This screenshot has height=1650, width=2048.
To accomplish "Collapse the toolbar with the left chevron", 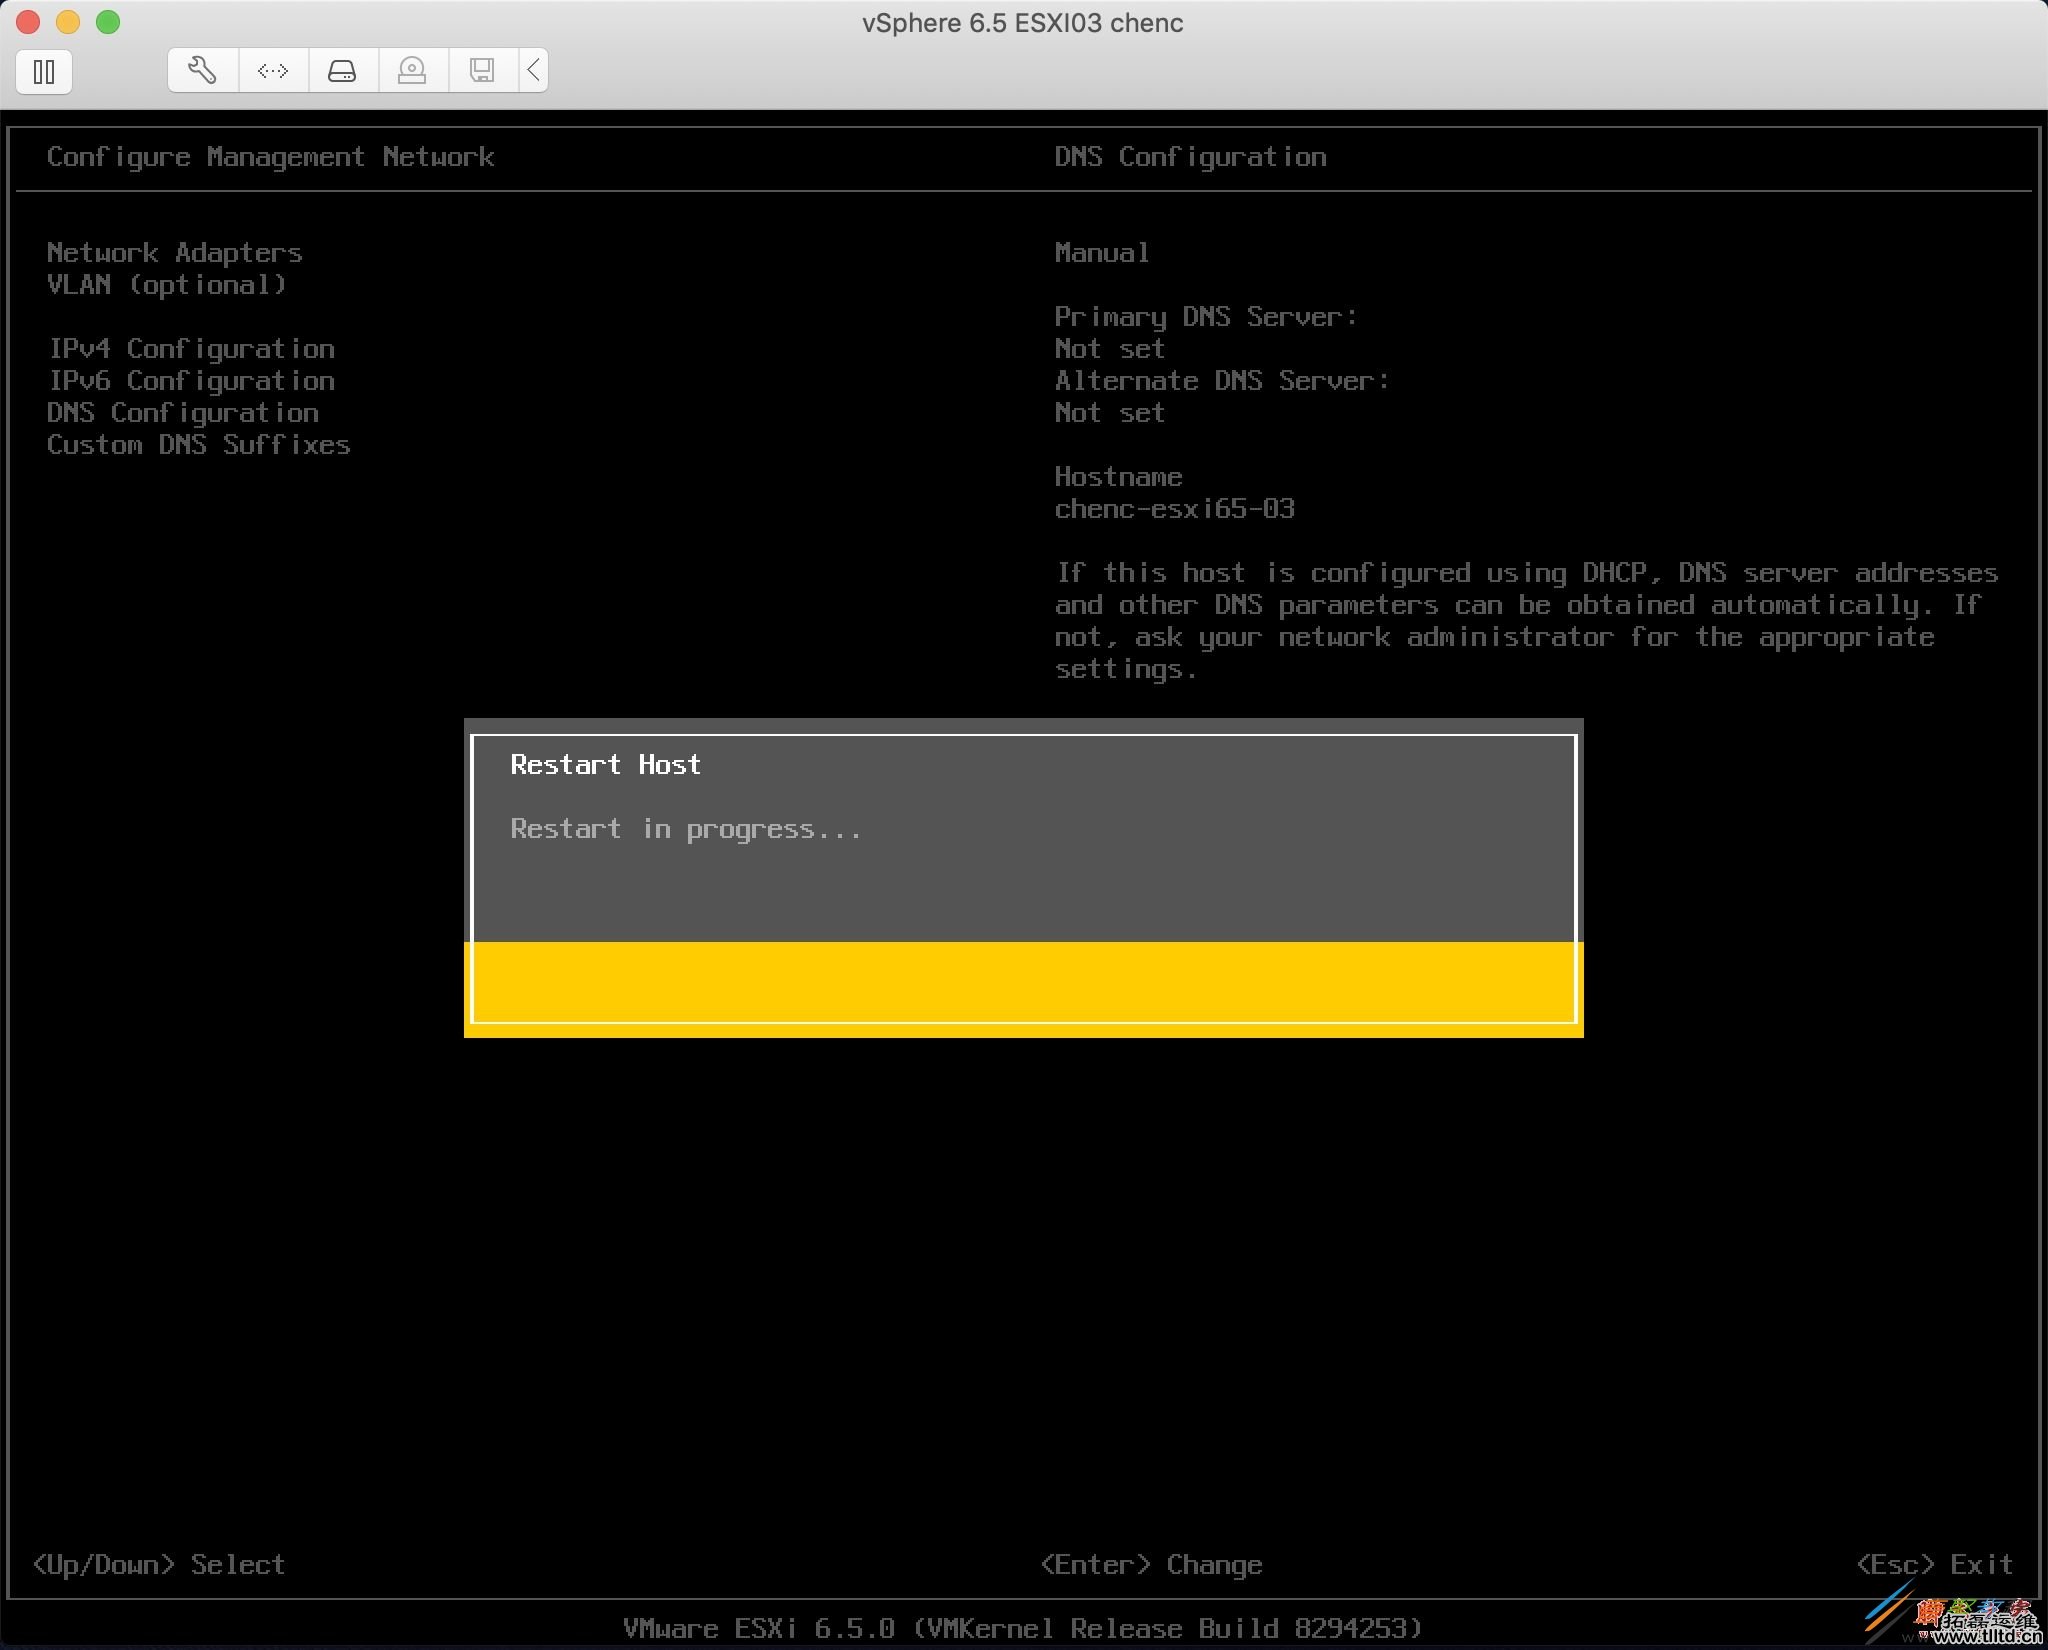I will 533,70.
